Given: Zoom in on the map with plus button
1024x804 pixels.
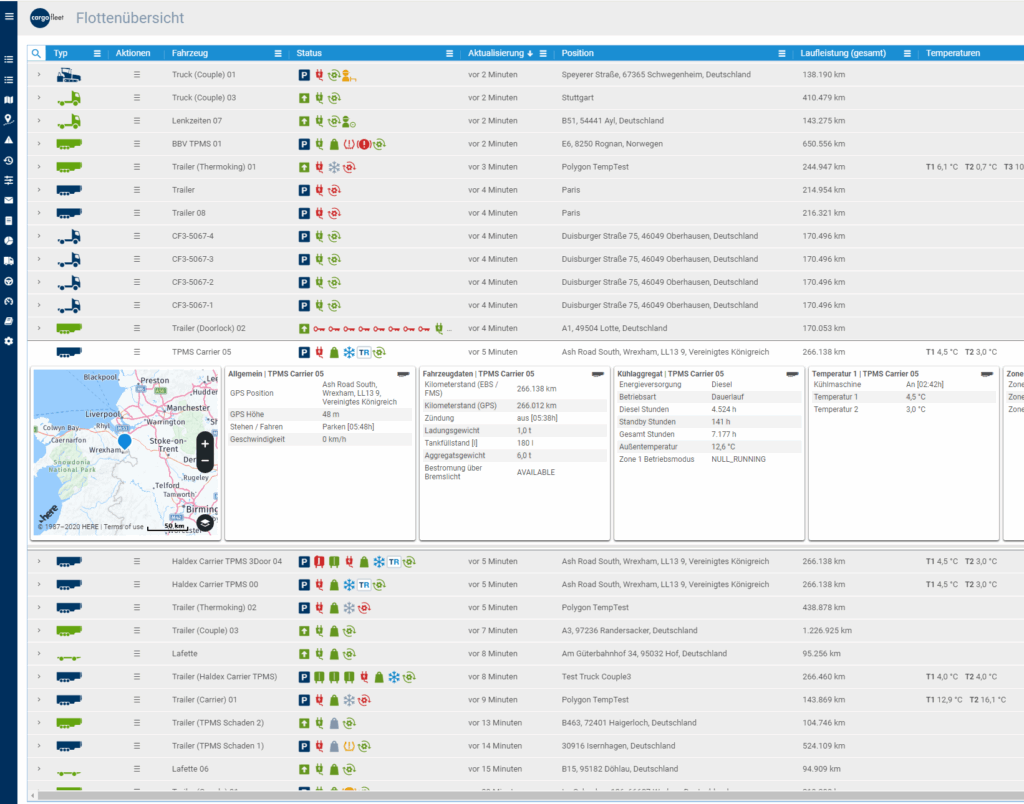Looking at the screenshot, I should click(205, 443).
